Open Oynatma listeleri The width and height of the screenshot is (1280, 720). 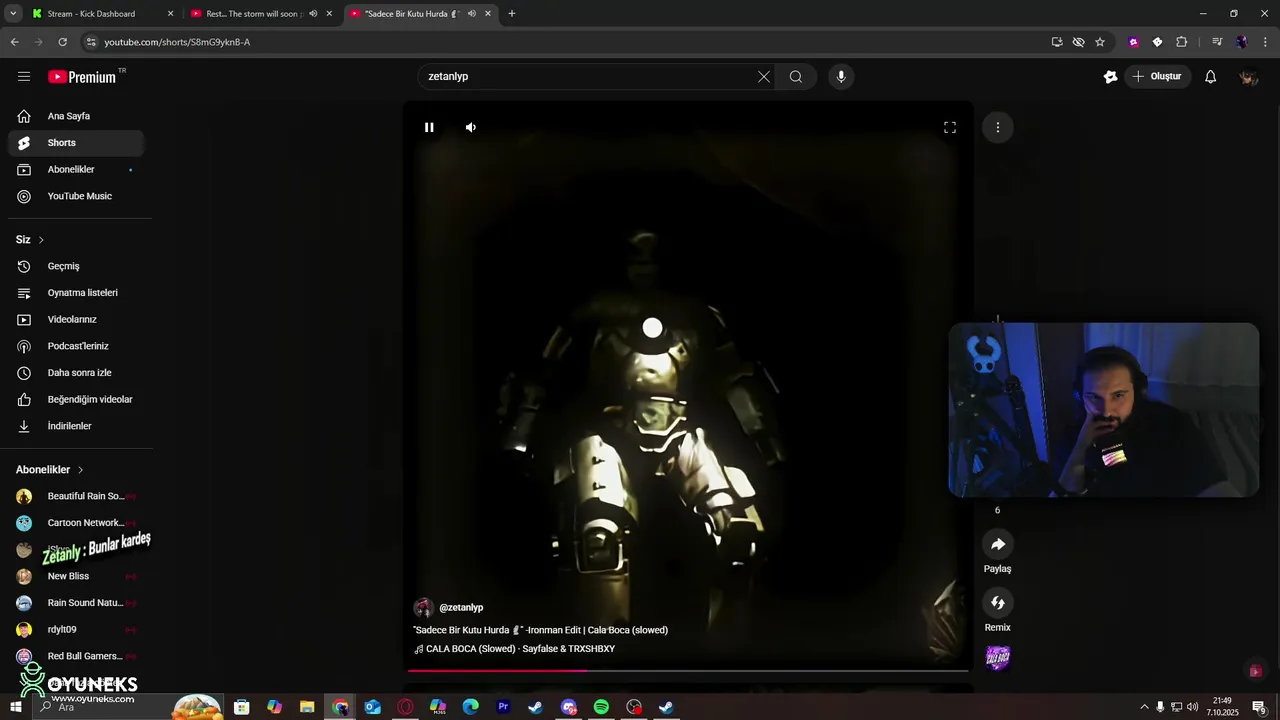(x=76, y=293)
